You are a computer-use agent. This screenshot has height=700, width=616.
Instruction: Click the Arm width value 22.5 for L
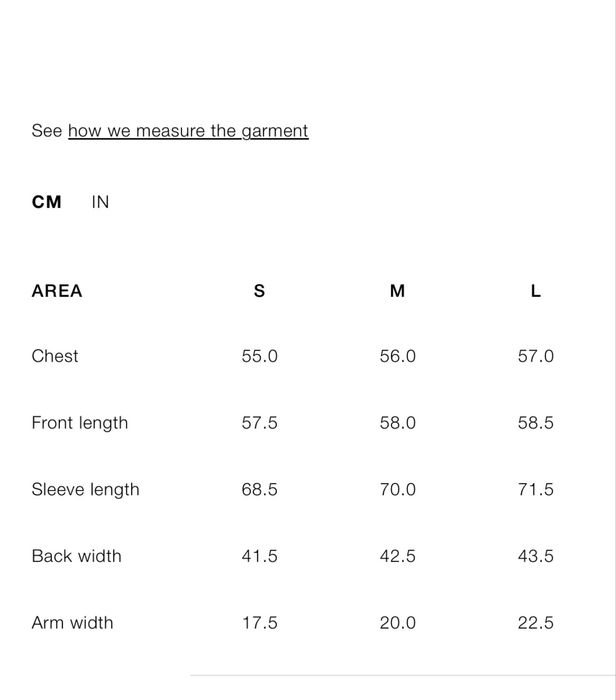[536, 623]
